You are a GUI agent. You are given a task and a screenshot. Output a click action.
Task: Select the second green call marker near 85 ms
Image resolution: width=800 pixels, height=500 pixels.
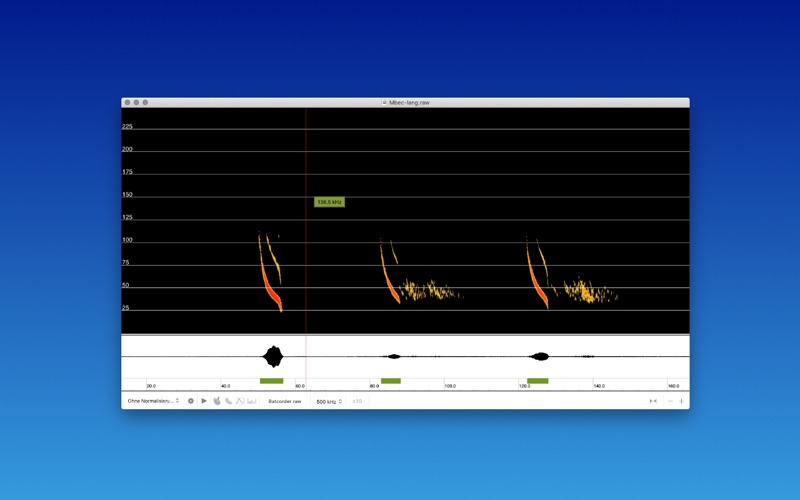click(391, 381)
